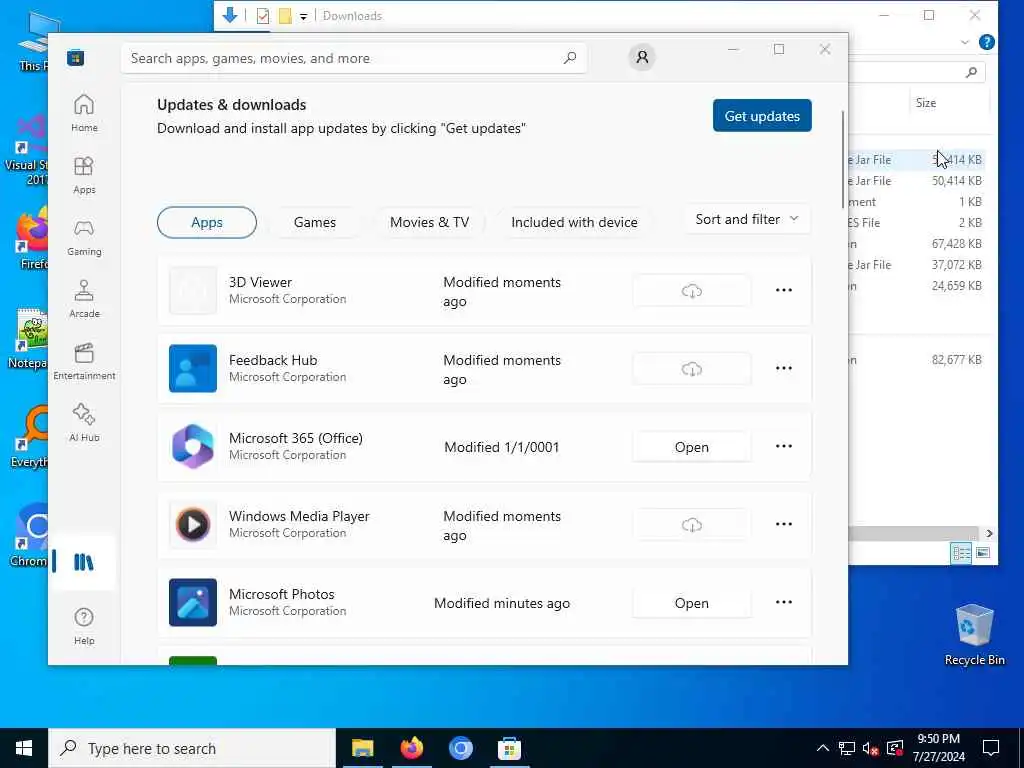Open the Gaming section
Image resolution: width=1024 pixels, height=768 pixels.
pos(84,238)
